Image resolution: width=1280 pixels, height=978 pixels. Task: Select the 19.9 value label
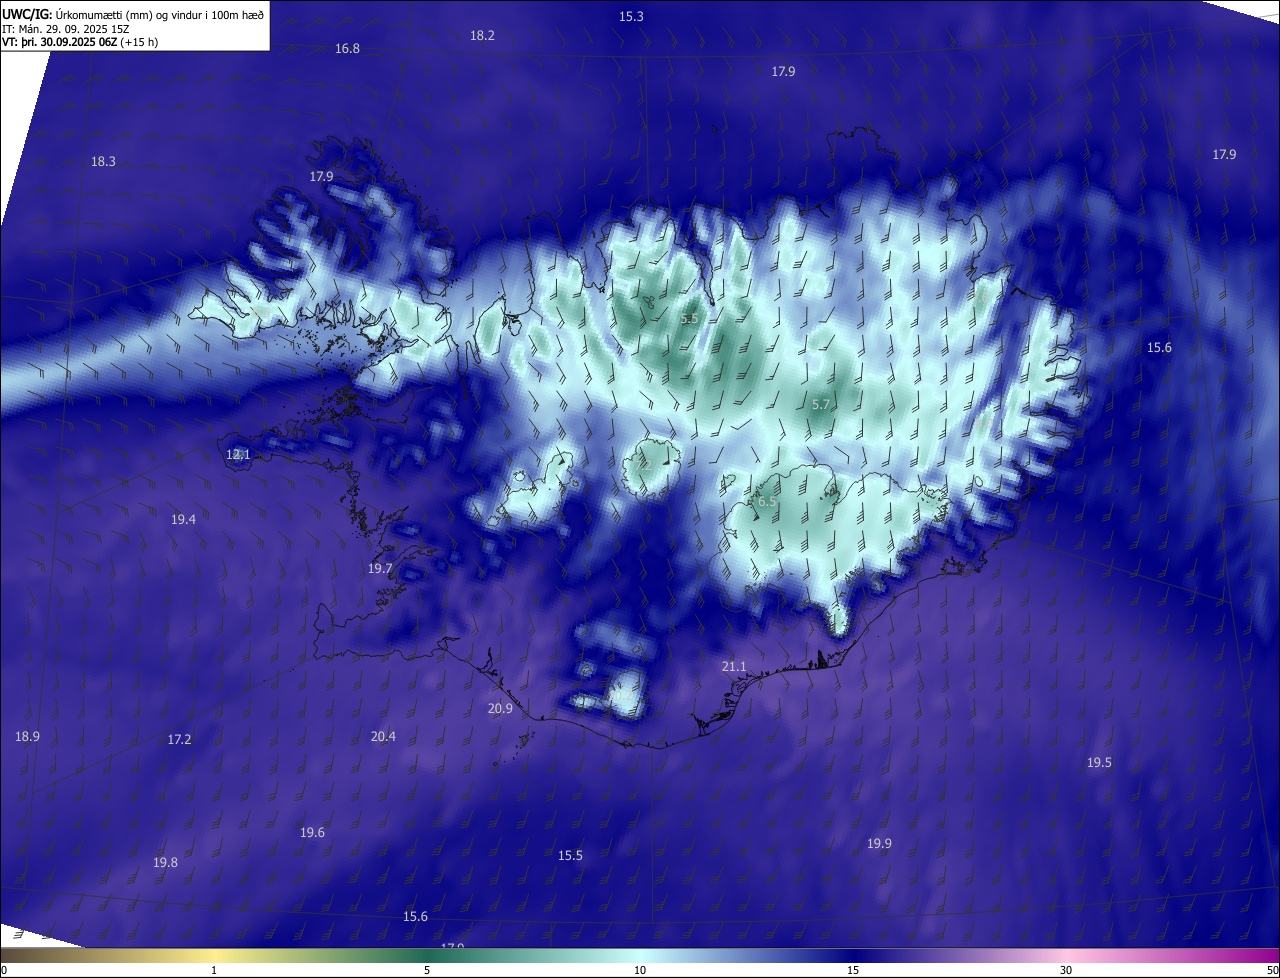[879, 843]
